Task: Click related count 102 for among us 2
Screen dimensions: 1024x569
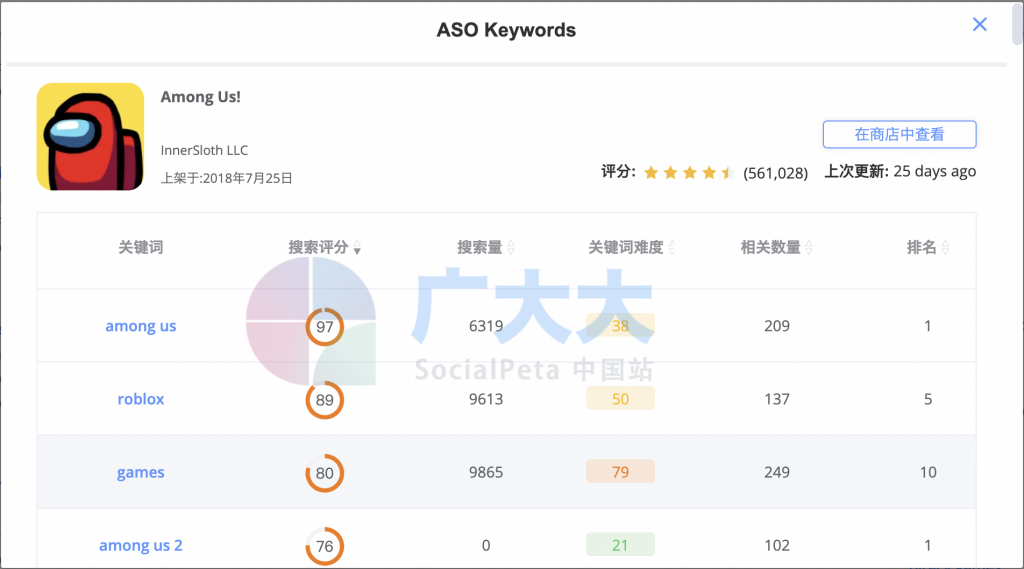Action: 777,545
